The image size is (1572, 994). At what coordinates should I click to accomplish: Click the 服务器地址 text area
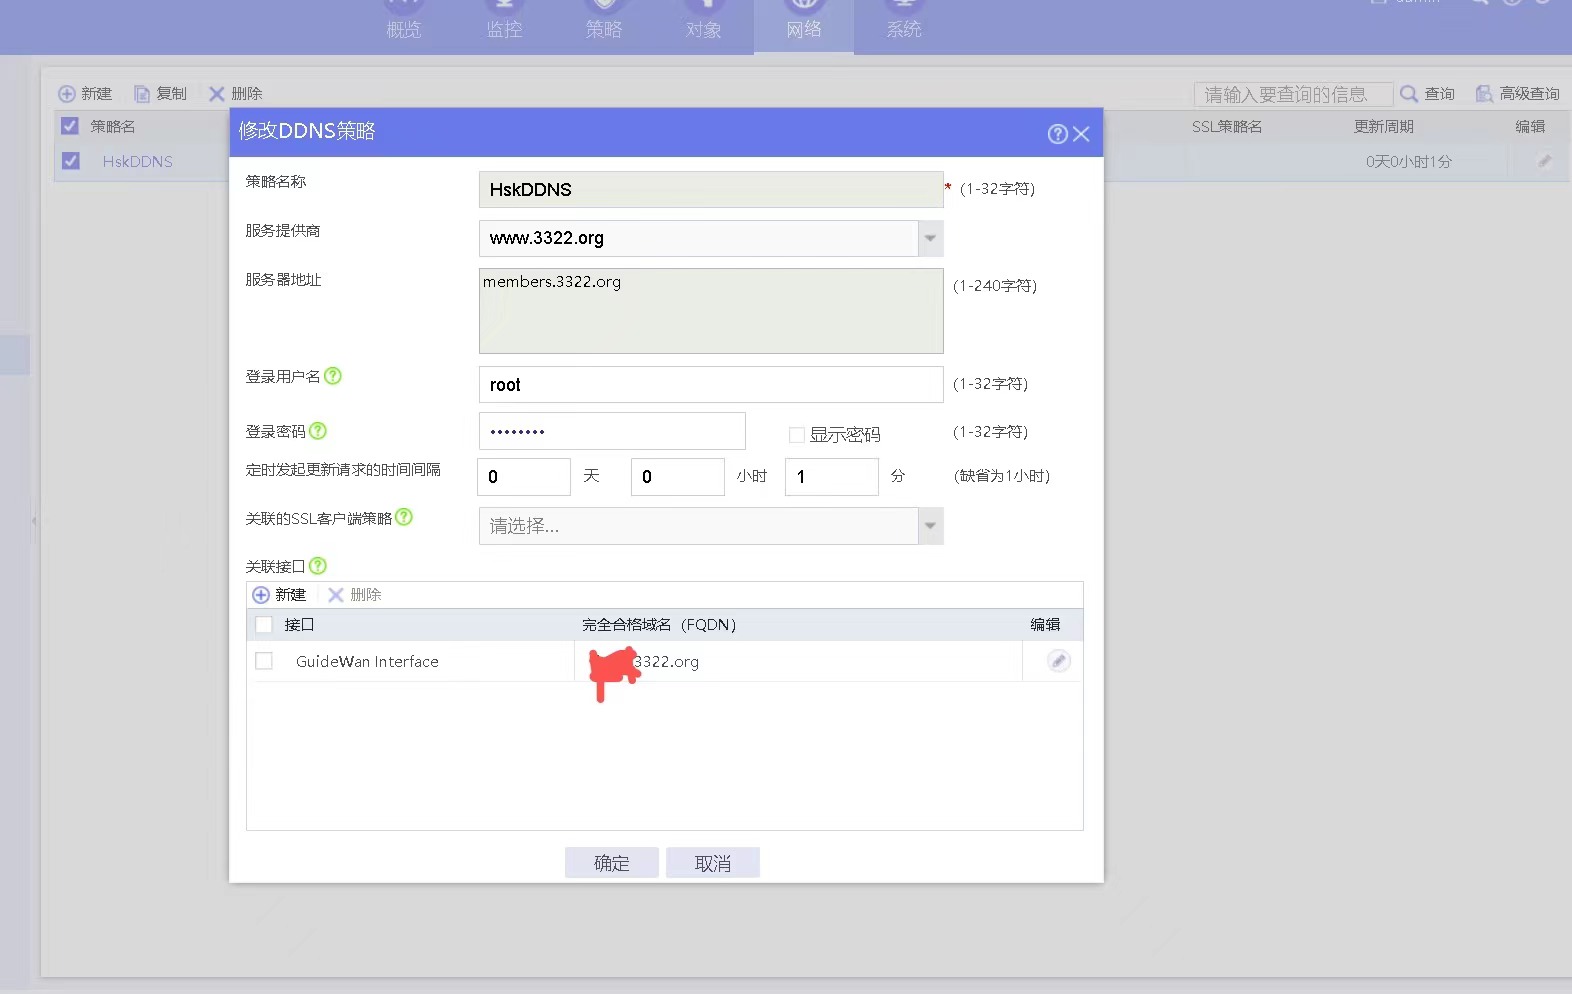711,311
